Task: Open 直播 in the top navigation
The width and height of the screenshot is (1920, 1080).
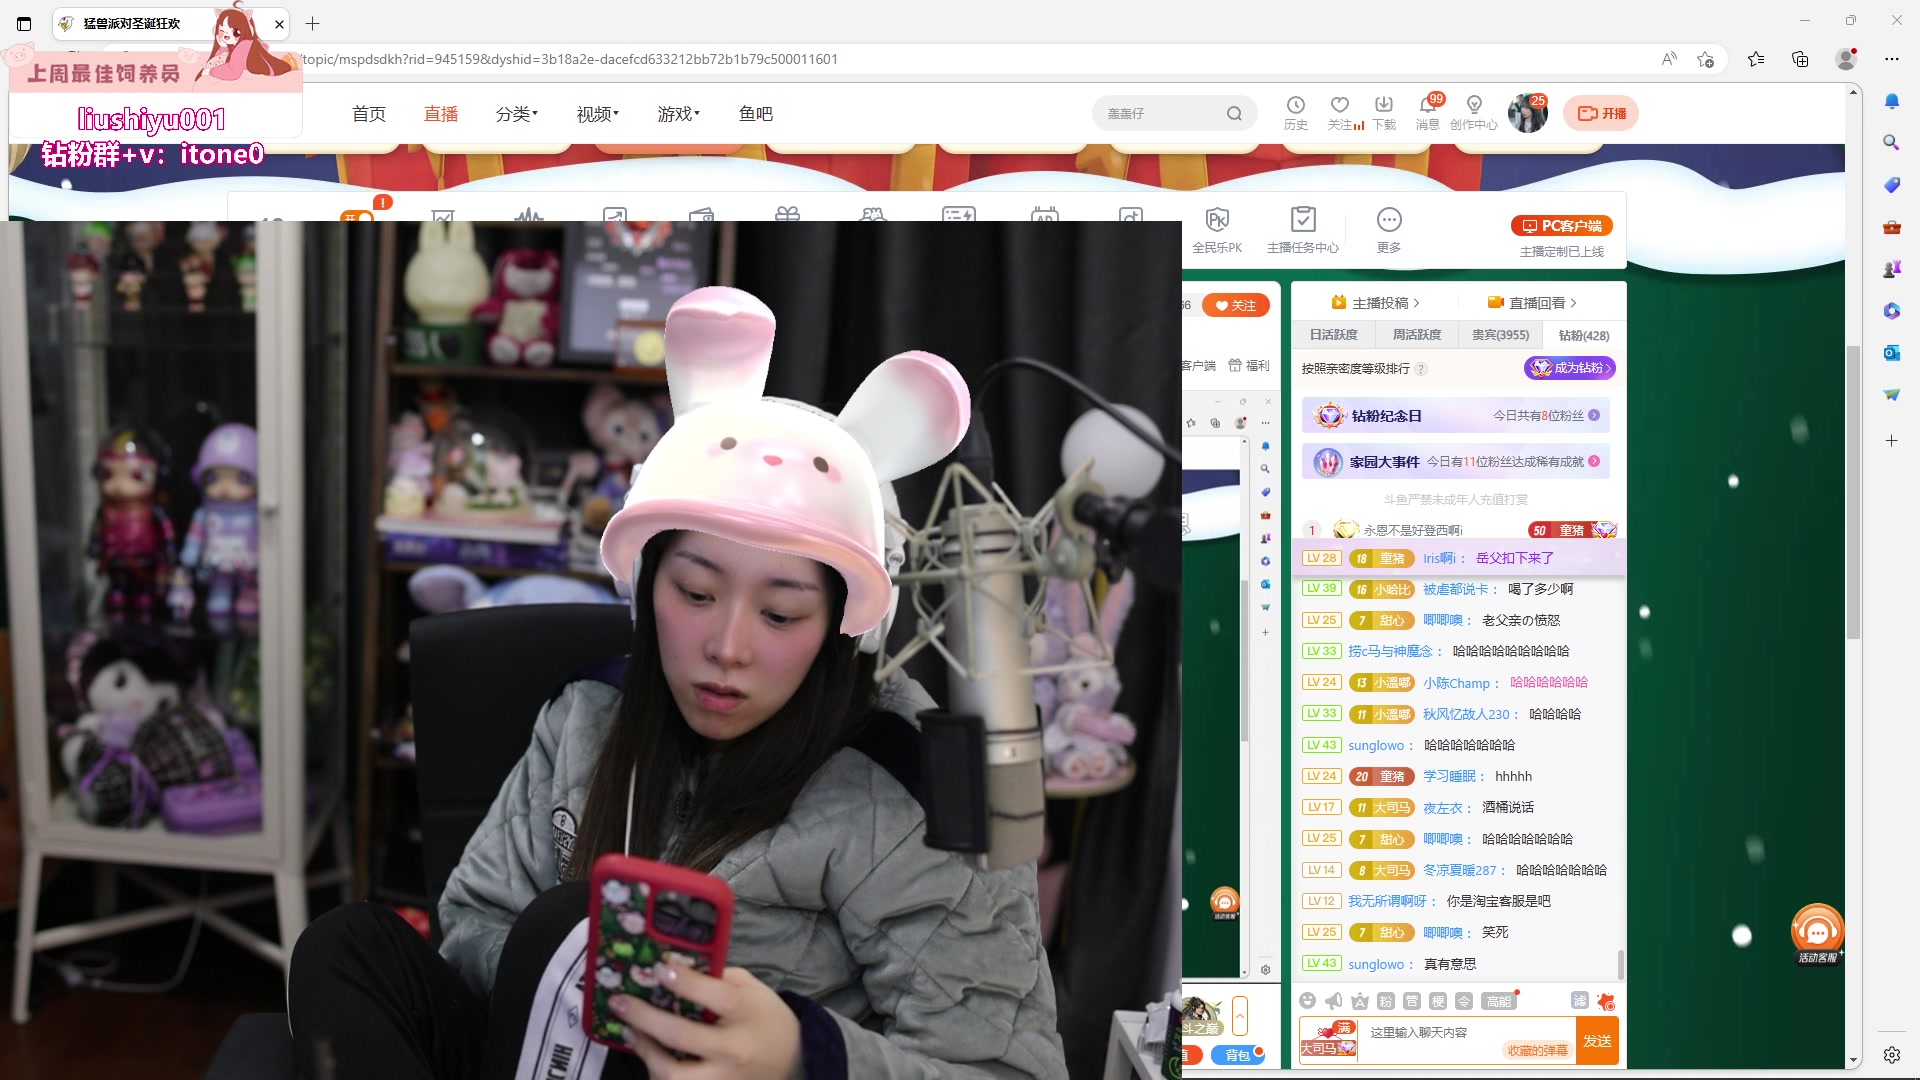Action: [441, 114]
